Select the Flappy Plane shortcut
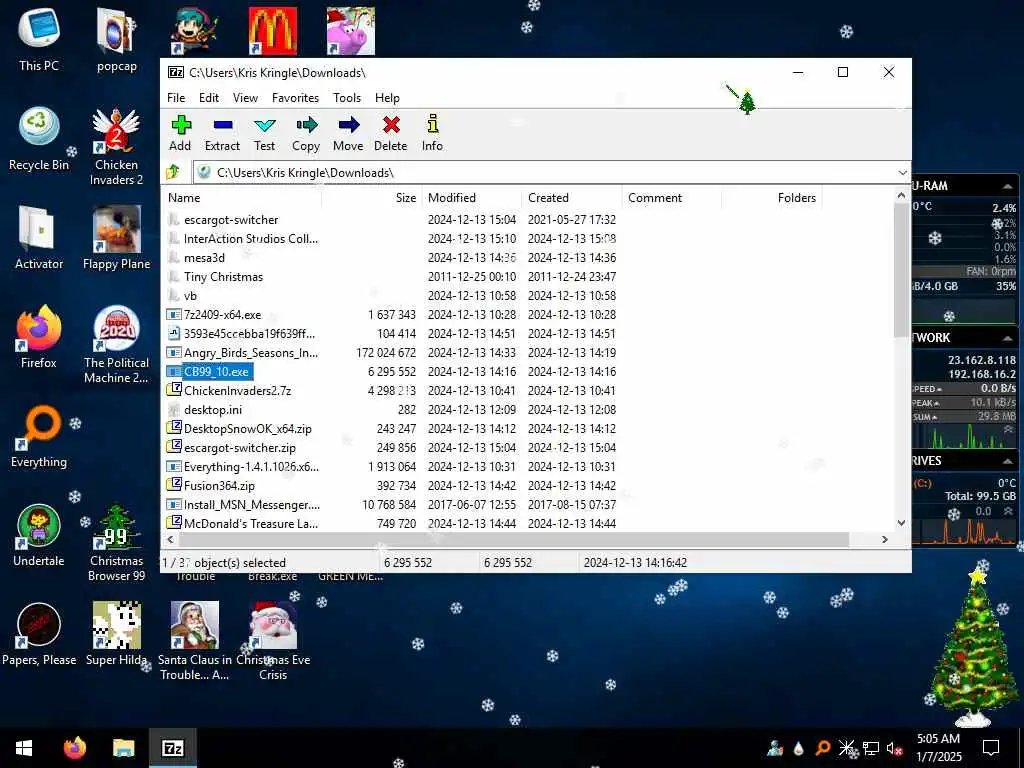The height and width of the screenshot is (768, 1024). (x=116, y=238)
